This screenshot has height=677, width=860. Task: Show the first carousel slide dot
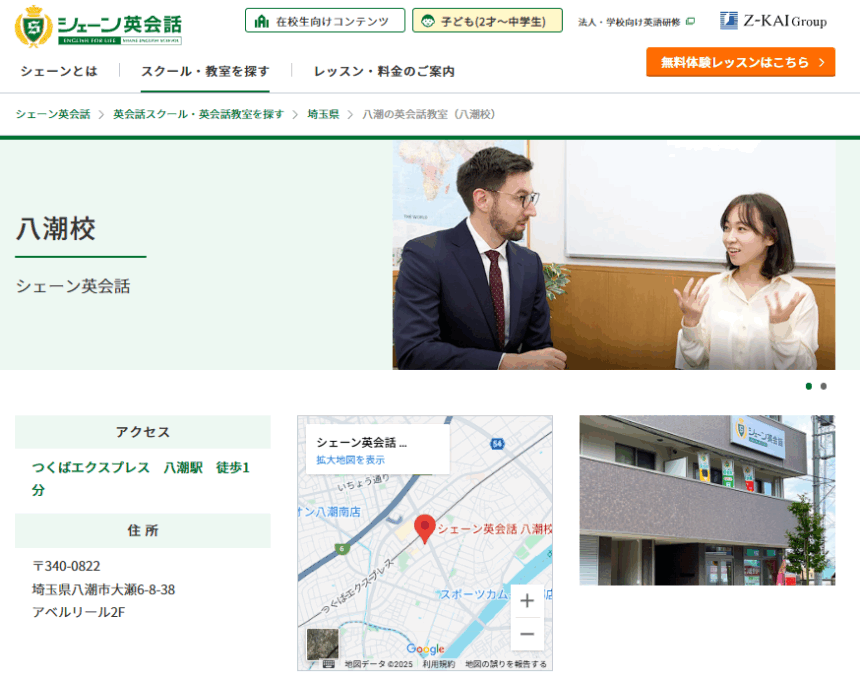808,386
